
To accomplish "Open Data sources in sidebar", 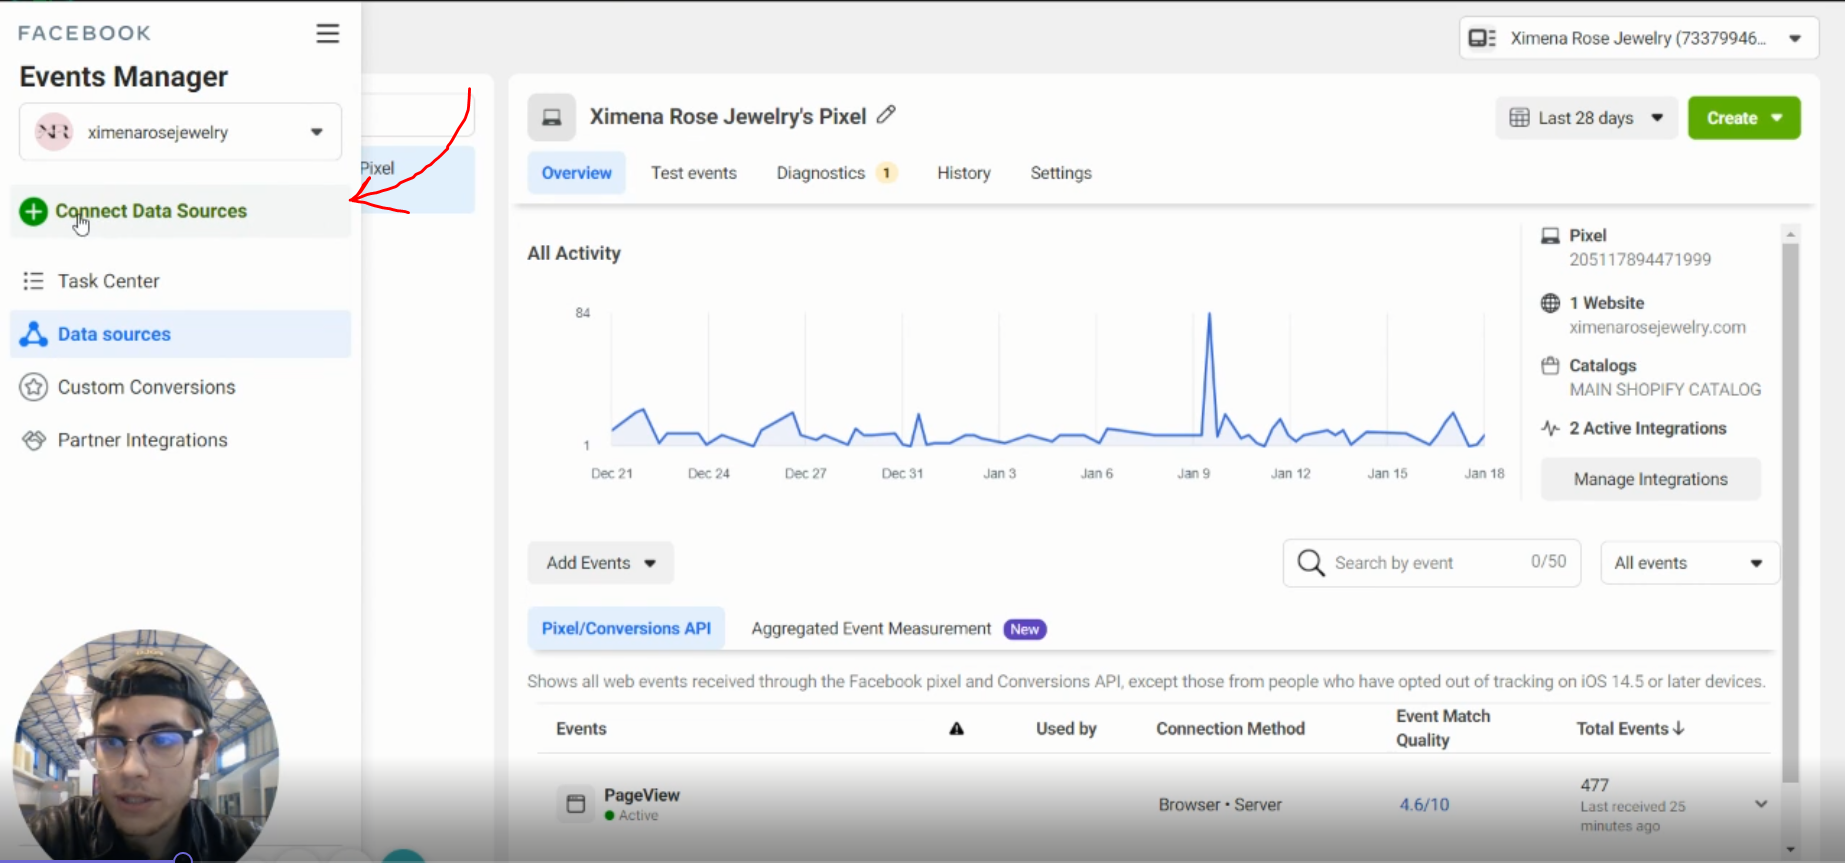I will pyautogui.click(x=180, y=334).
